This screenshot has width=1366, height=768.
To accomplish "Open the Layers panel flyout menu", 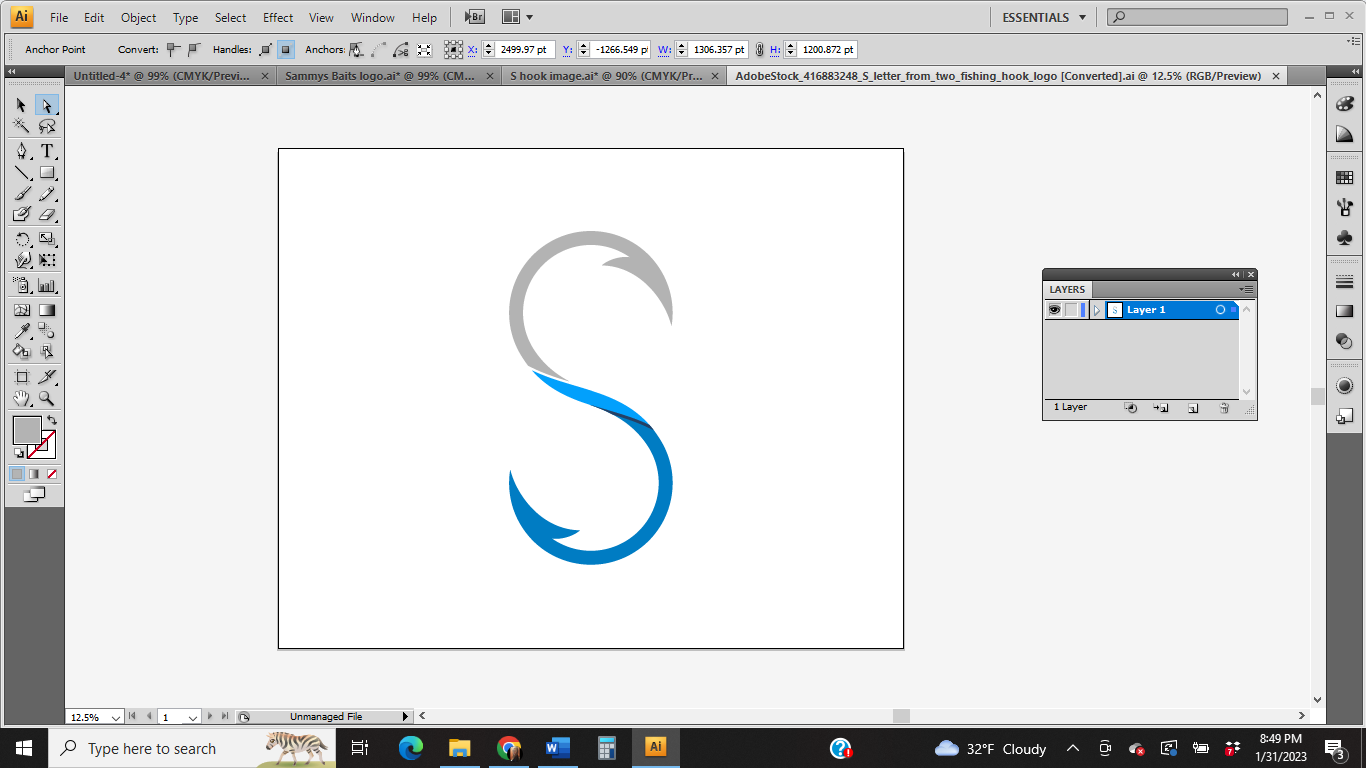I will (1246, 289).
